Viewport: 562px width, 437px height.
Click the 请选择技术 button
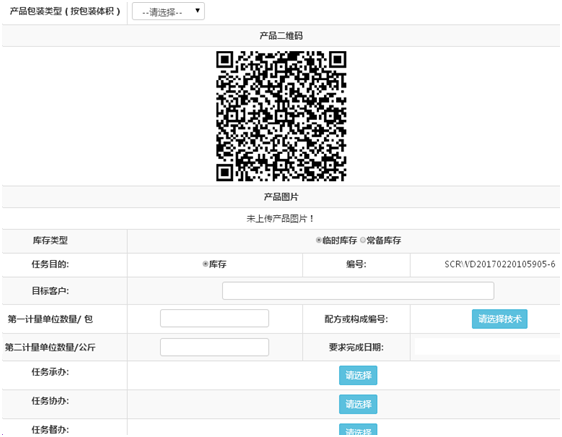(499, 319)
